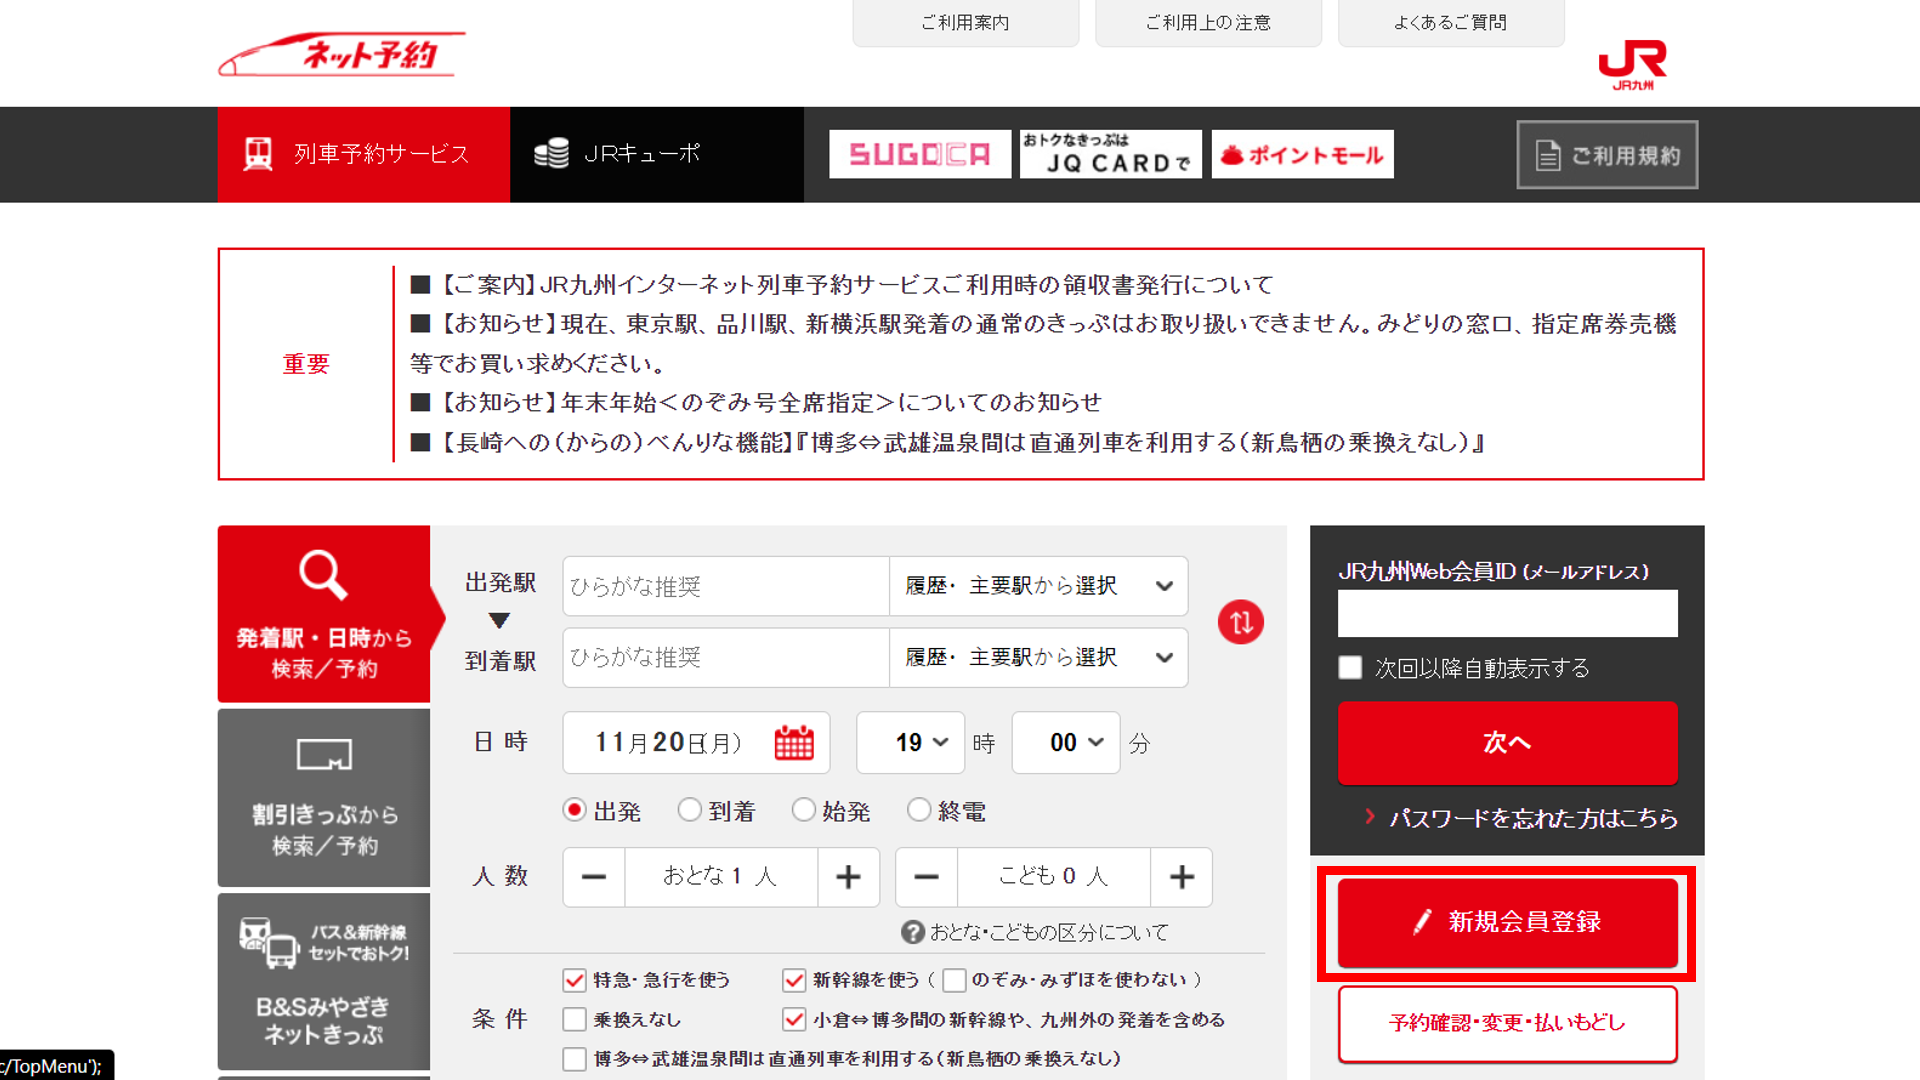Open the SUGOCA banner
Screen dimensions: 1920x1080
[x=920, y=154]
